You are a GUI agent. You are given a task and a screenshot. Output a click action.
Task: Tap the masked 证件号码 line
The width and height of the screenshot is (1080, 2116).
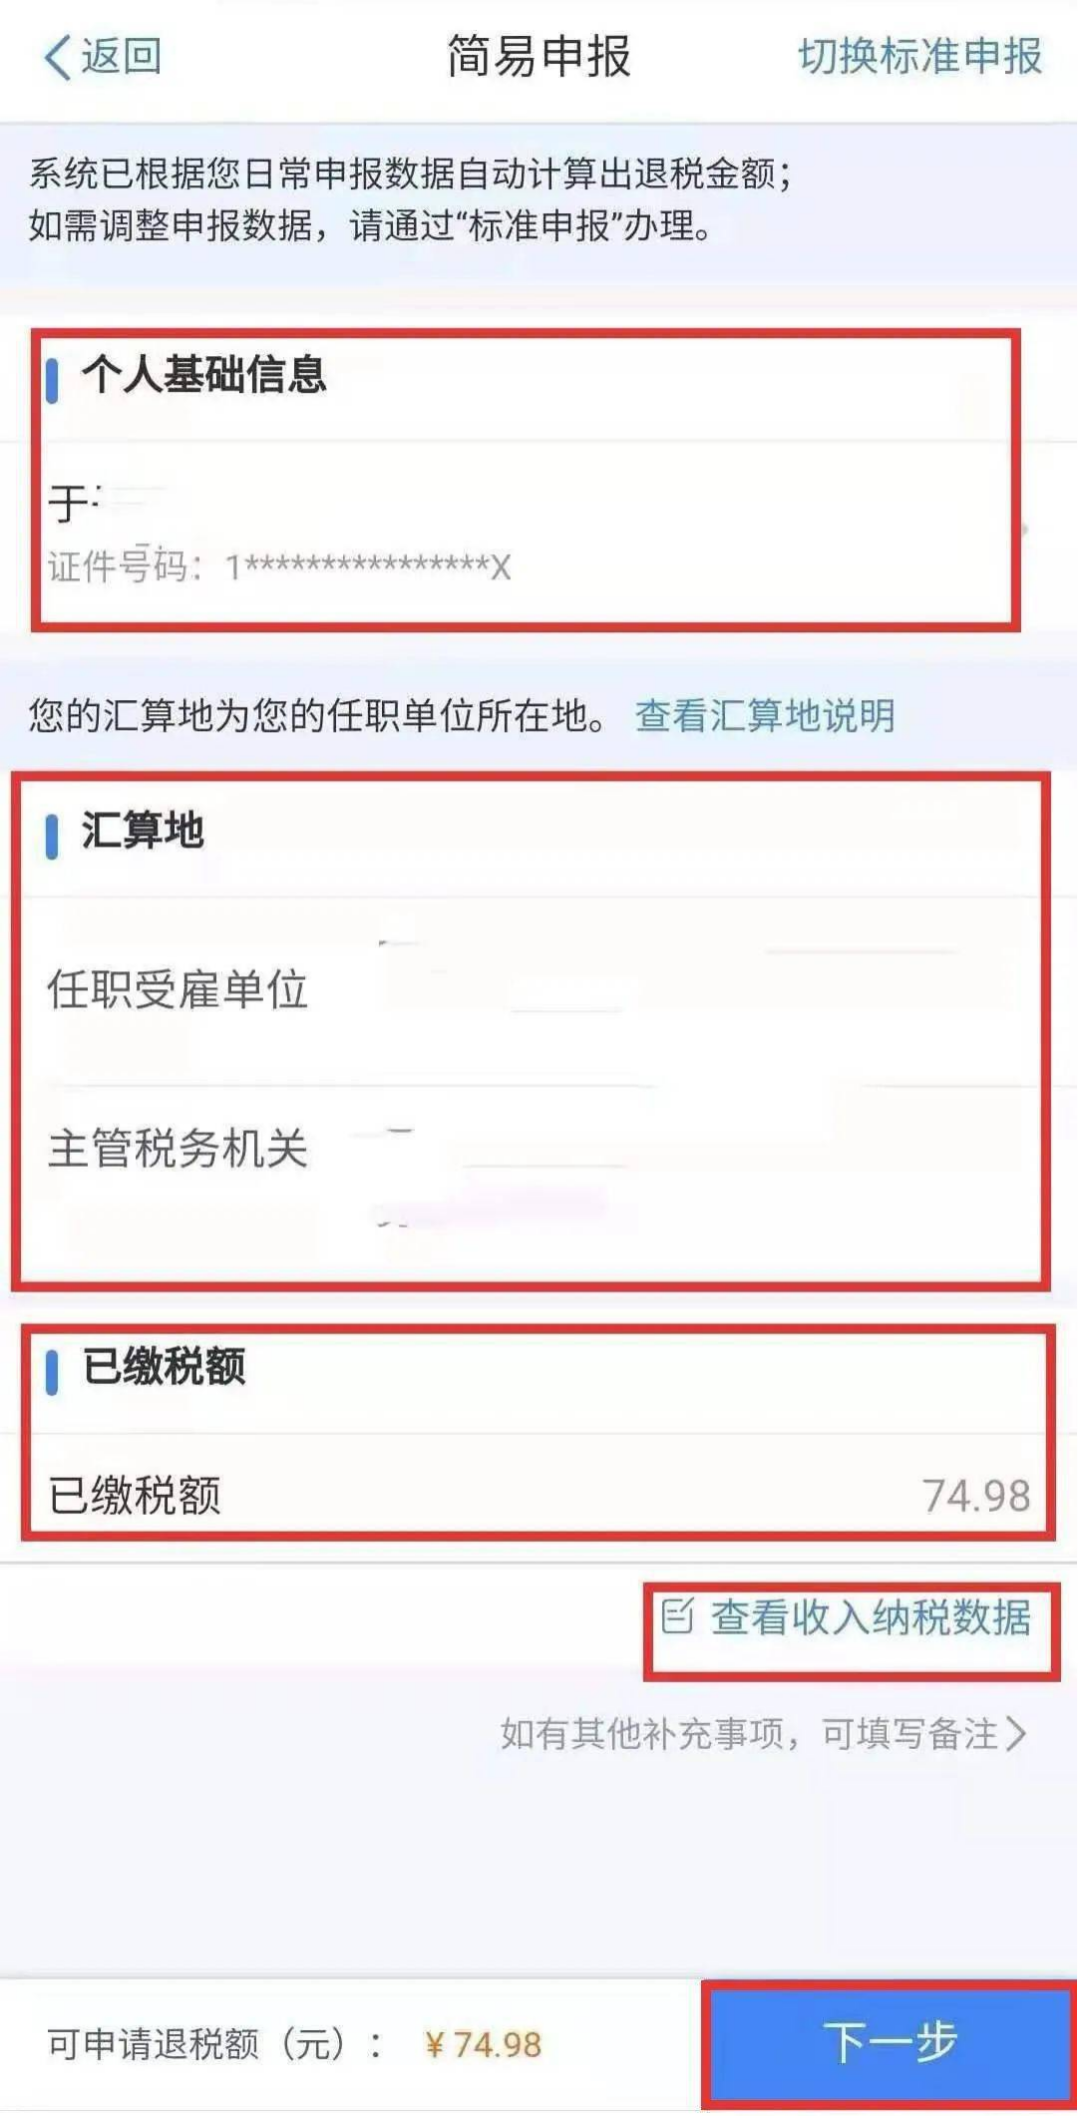click(x=279, y=567)
